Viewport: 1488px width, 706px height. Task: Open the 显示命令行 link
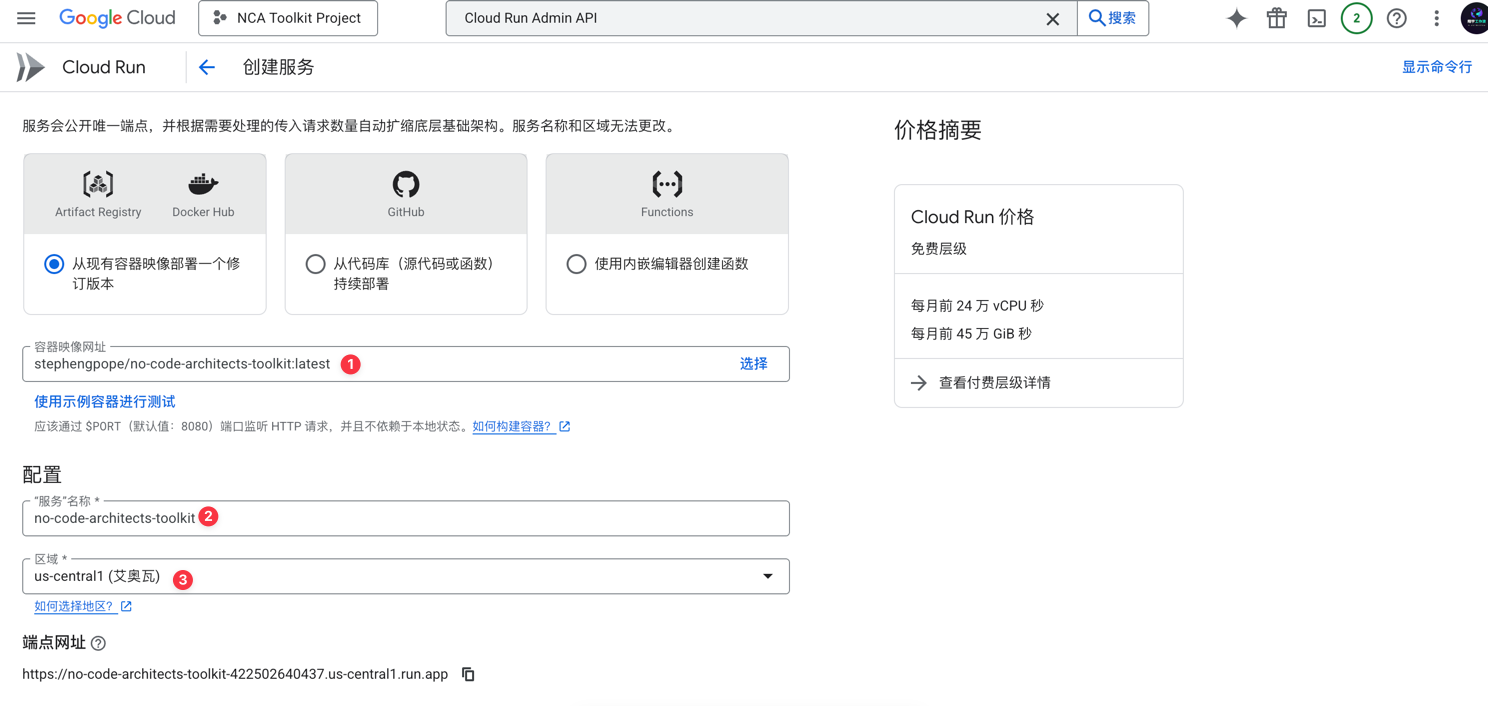(x=1437, y=65)
